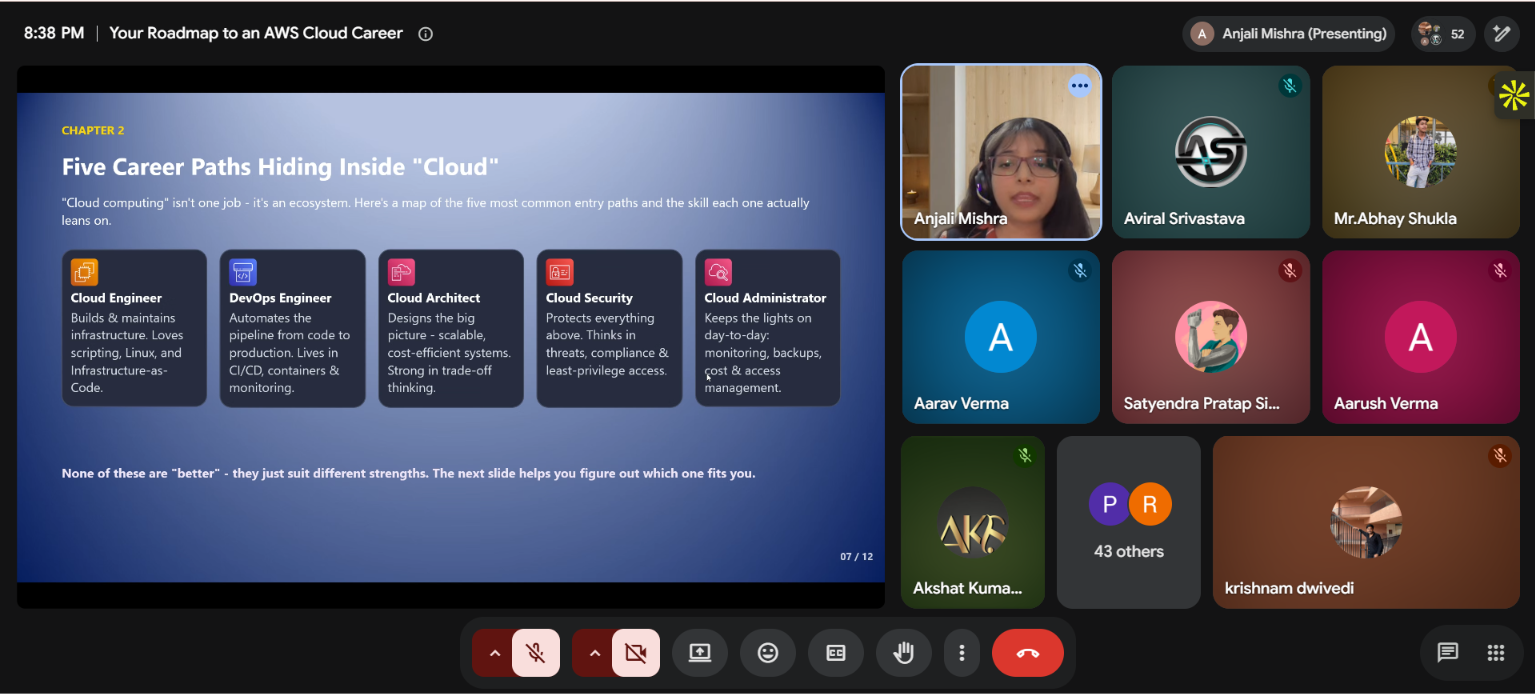Click the meeting title "Your Roadmap to an AWS Cloud Career"
The height and width of the screenshot is (694, 1535).
(256, 33)
